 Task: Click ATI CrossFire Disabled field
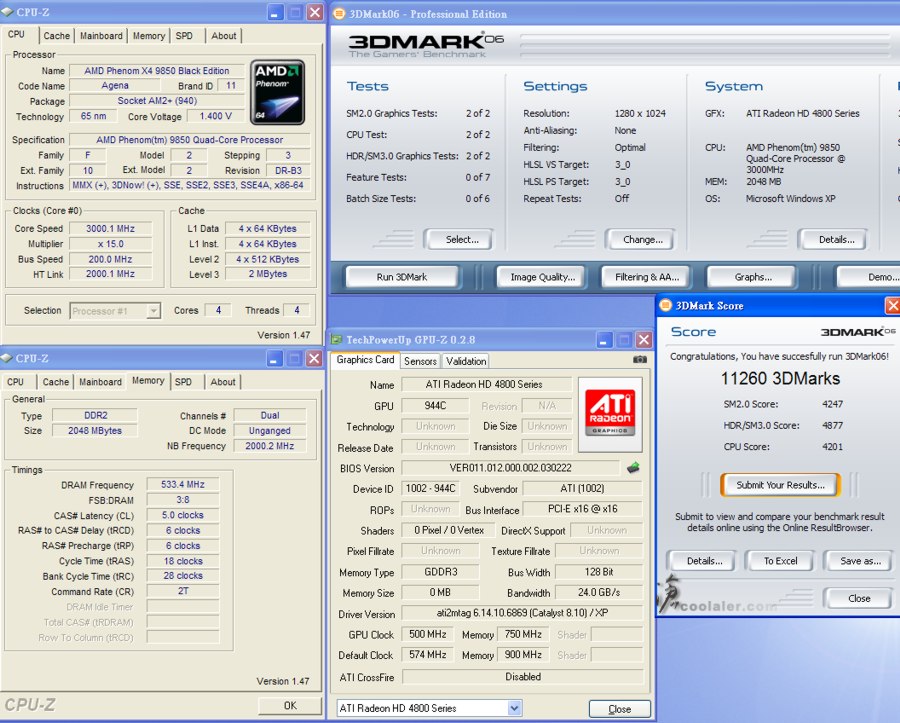click(522, 677)
